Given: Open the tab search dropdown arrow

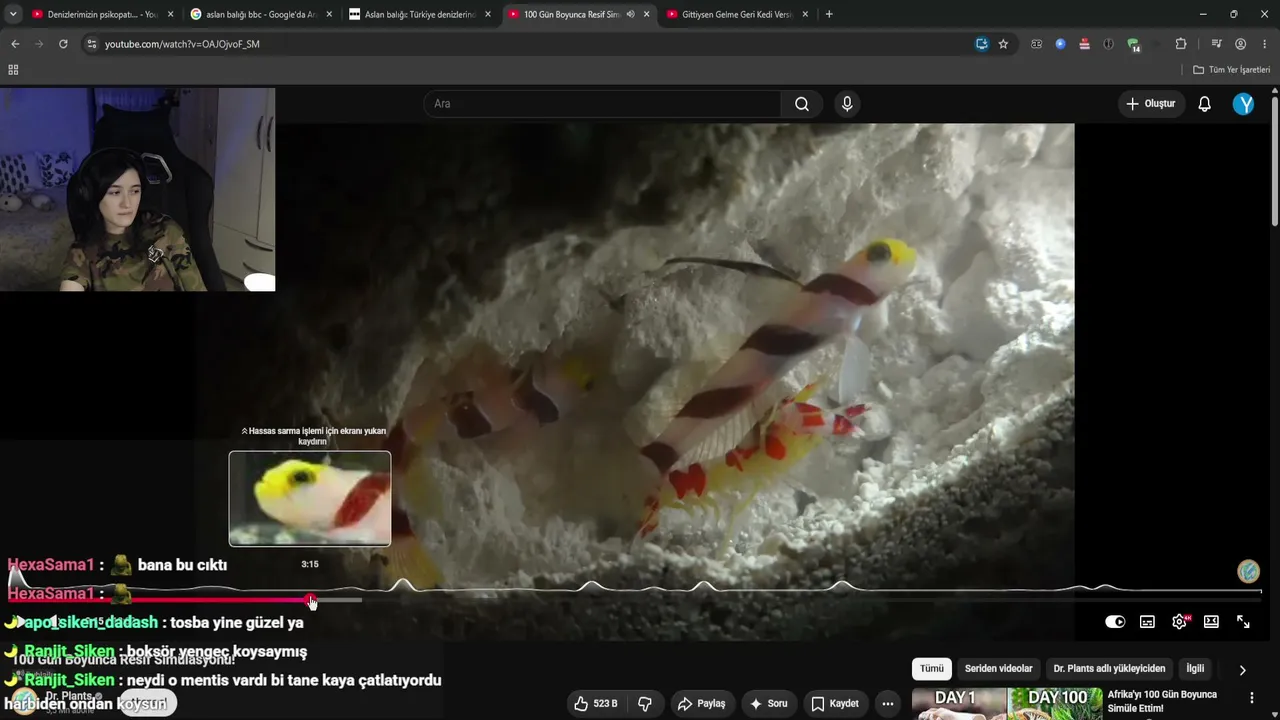Looking at the screenshot, I should (13, 14).
